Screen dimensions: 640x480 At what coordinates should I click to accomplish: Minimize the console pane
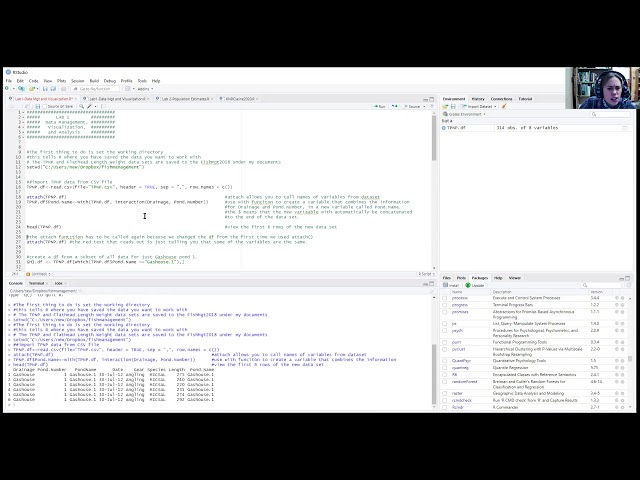[425, 283]
